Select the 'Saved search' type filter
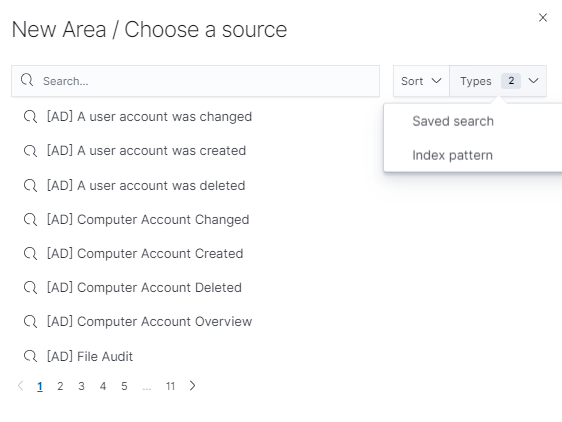The height and width of the screenshot is (422, 562). (x=453, y=121)
